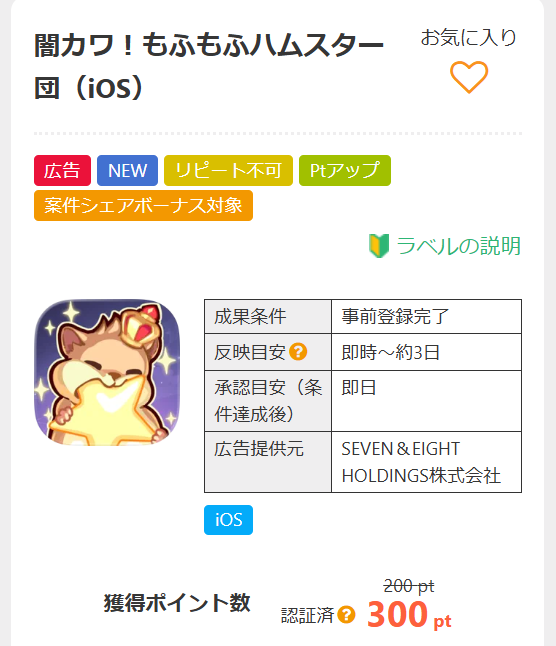Click the Ptアップ green label
Viewport: 556px width, 646px height.
(345, 171)
